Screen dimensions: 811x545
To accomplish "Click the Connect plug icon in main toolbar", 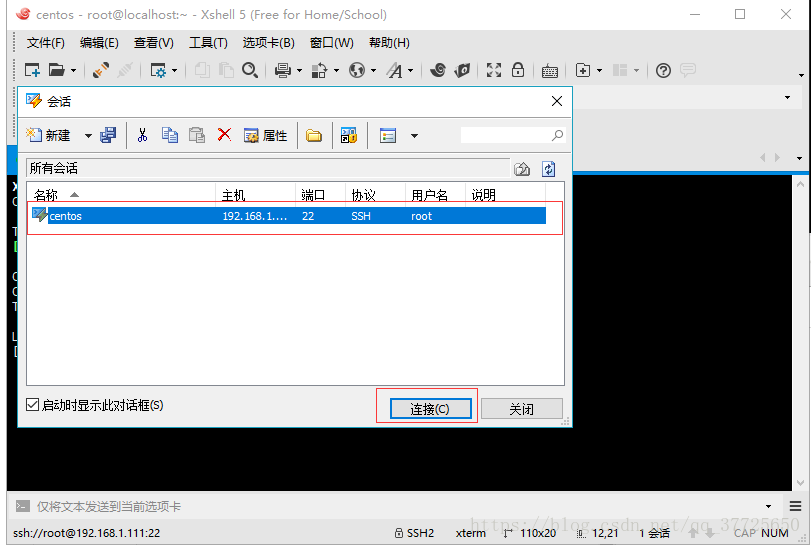I will 101,70.
